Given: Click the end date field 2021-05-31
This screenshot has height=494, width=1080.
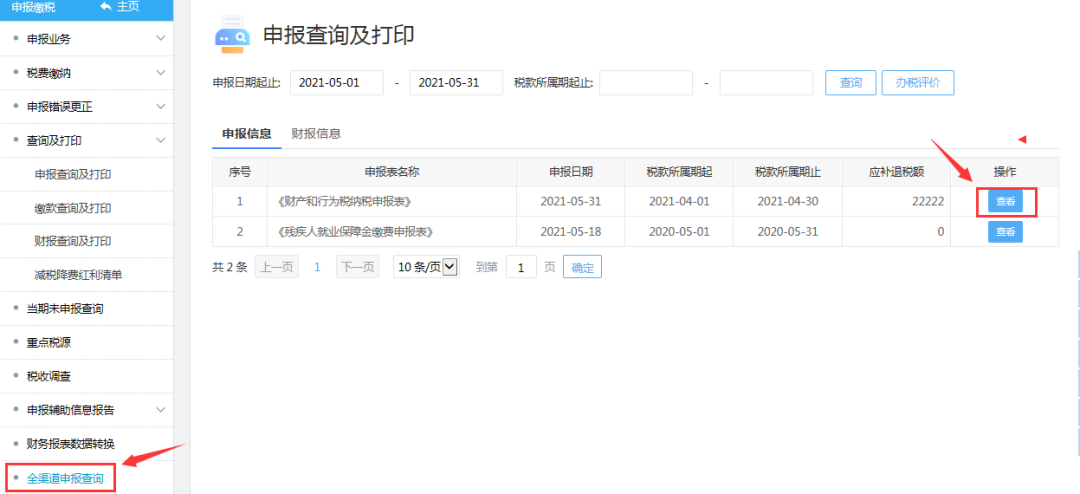Looking at the screenshot, I should coord(456,83).
